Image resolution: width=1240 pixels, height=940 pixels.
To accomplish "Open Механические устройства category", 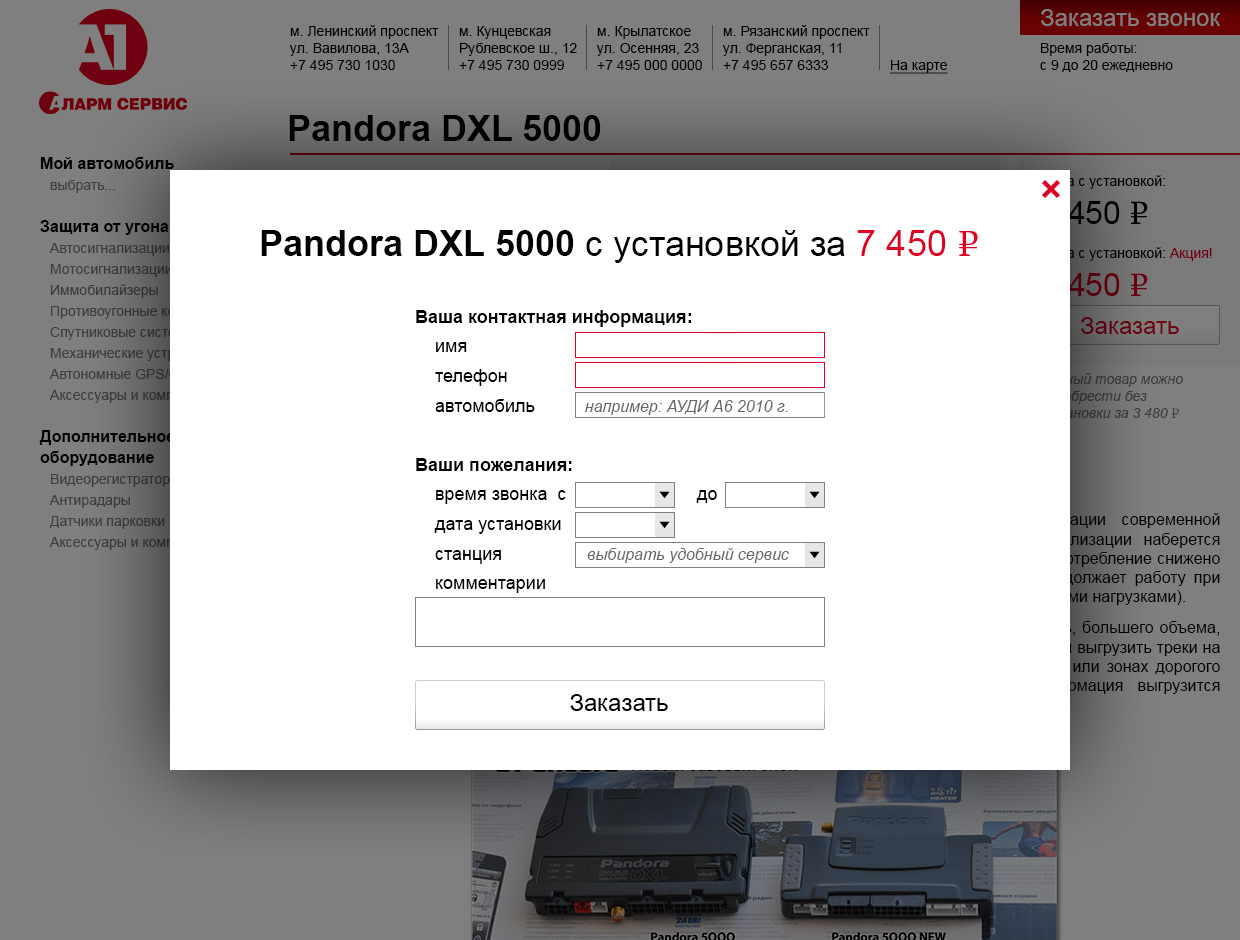I will click(110, 353).
